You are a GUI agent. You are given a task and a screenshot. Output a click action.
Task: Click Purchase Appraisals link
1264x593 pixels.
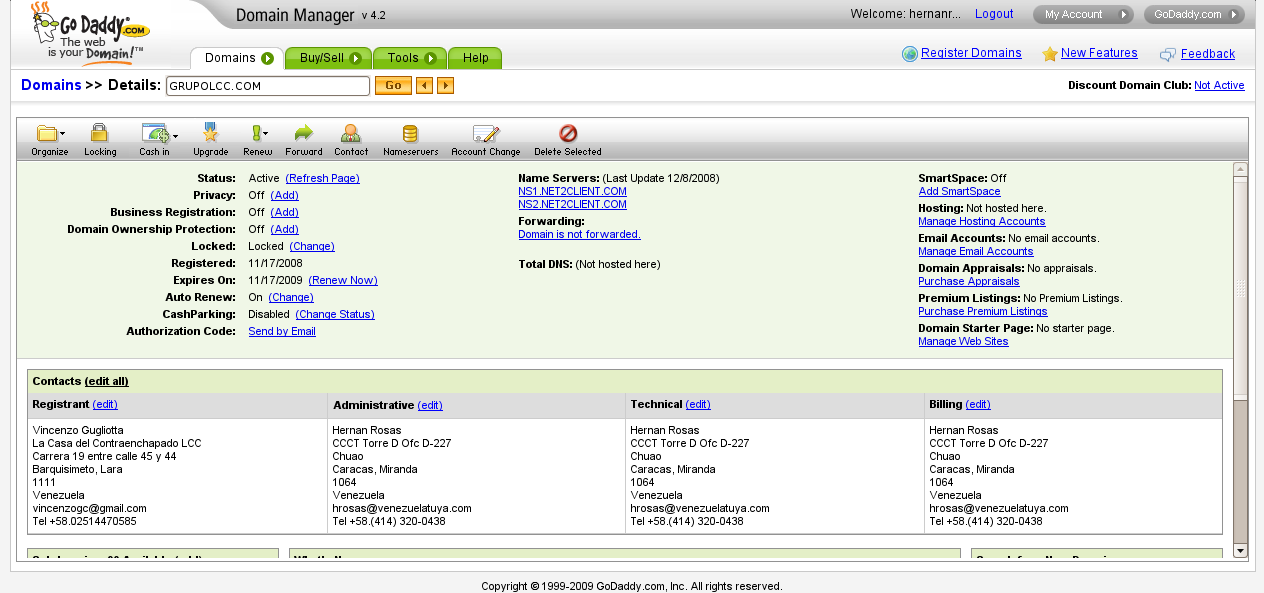click(x=968, y=281)
